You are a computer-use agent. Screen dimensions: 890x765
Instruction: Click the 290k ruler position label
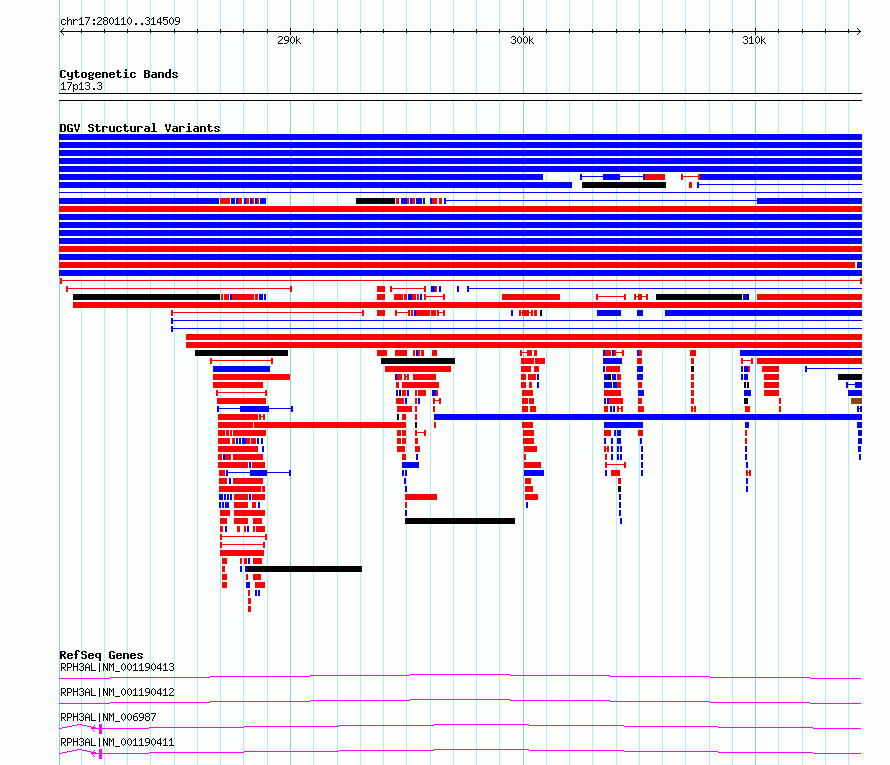point(289,40)
